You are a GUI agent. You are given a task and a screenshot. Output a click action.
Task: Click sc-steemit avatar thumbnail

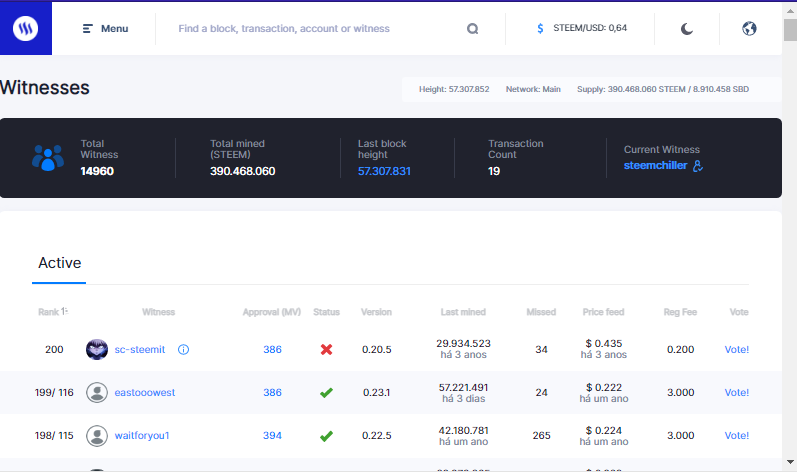[x=97, y=350]
